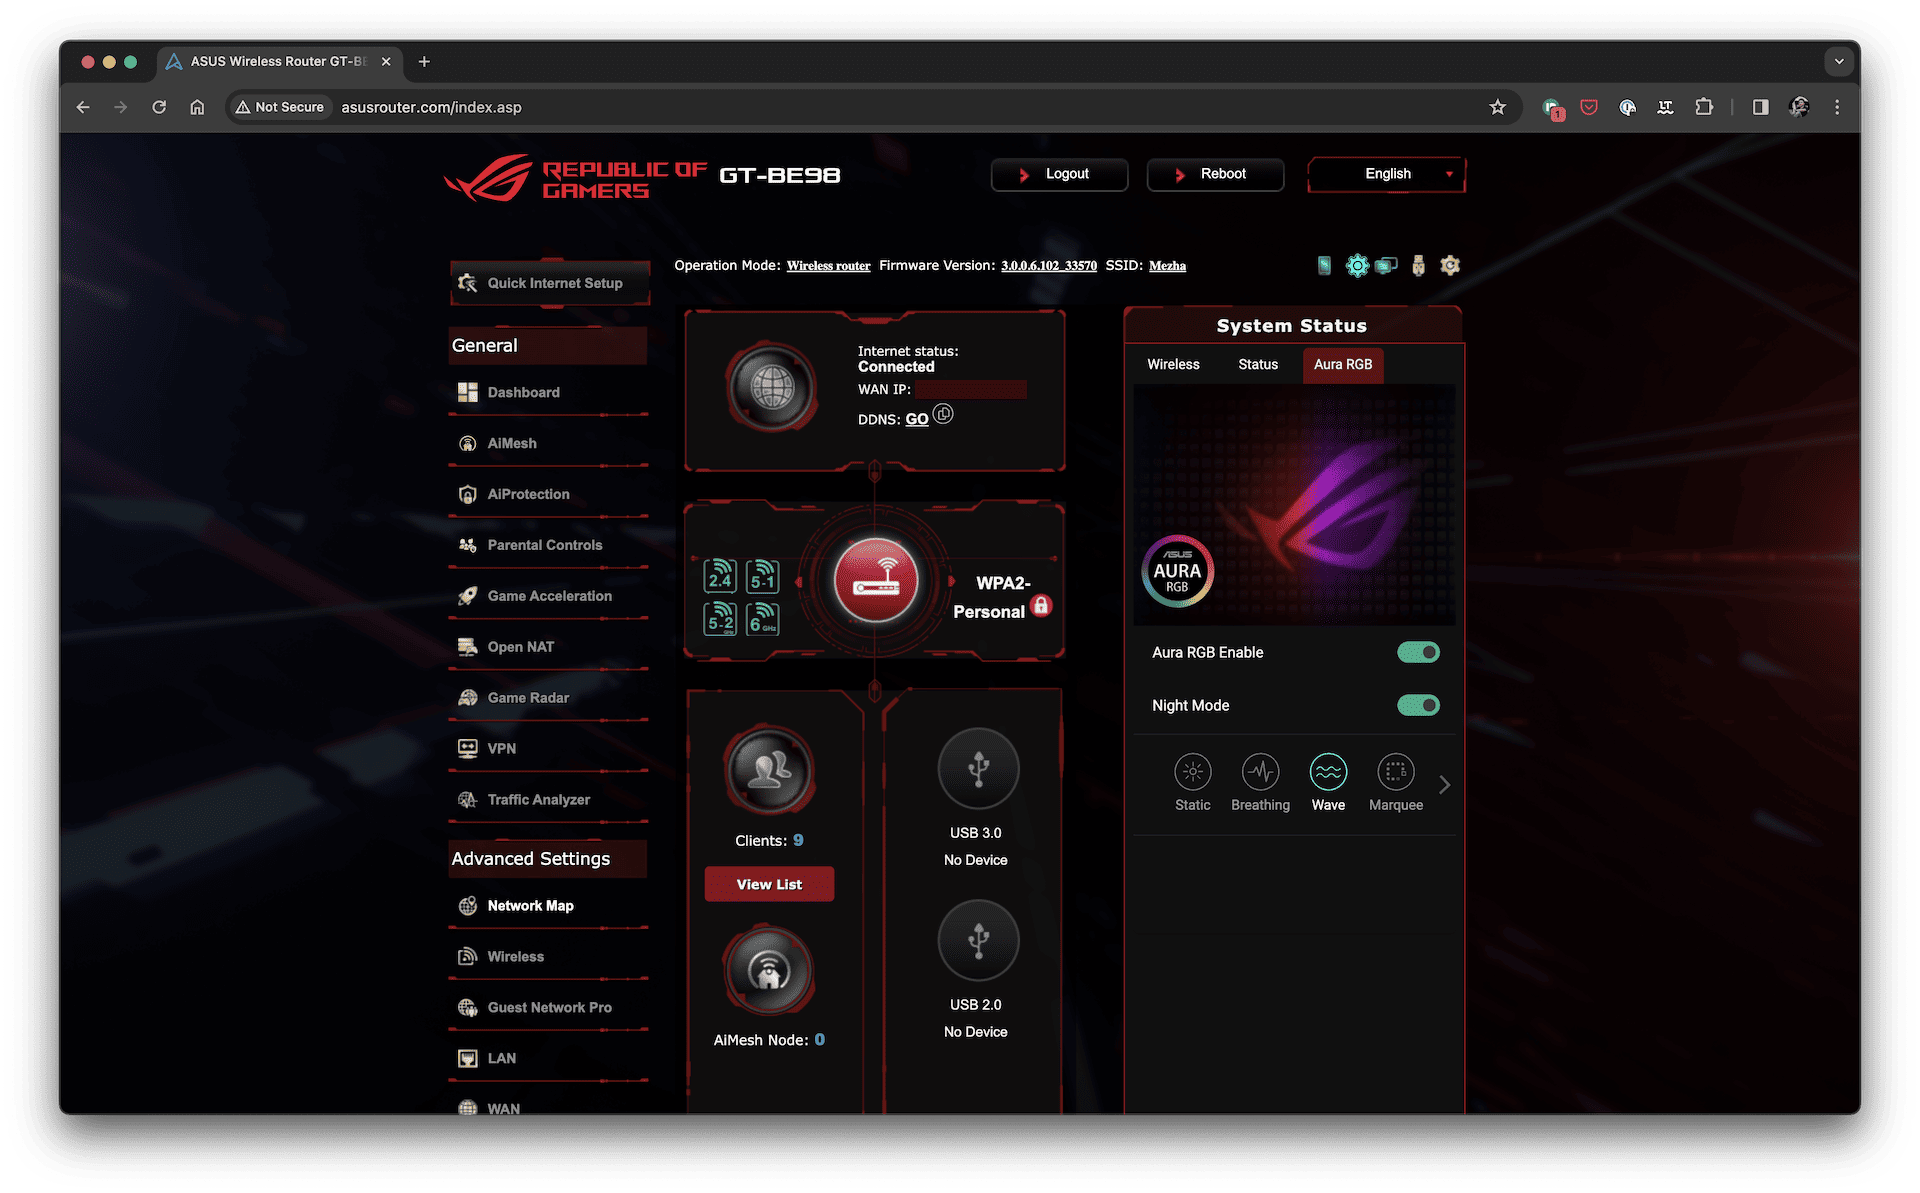Screen dimensions: 1920x1193
Task: Click the Open NAT sidebar icon
Action: click(x=467, y=647)
